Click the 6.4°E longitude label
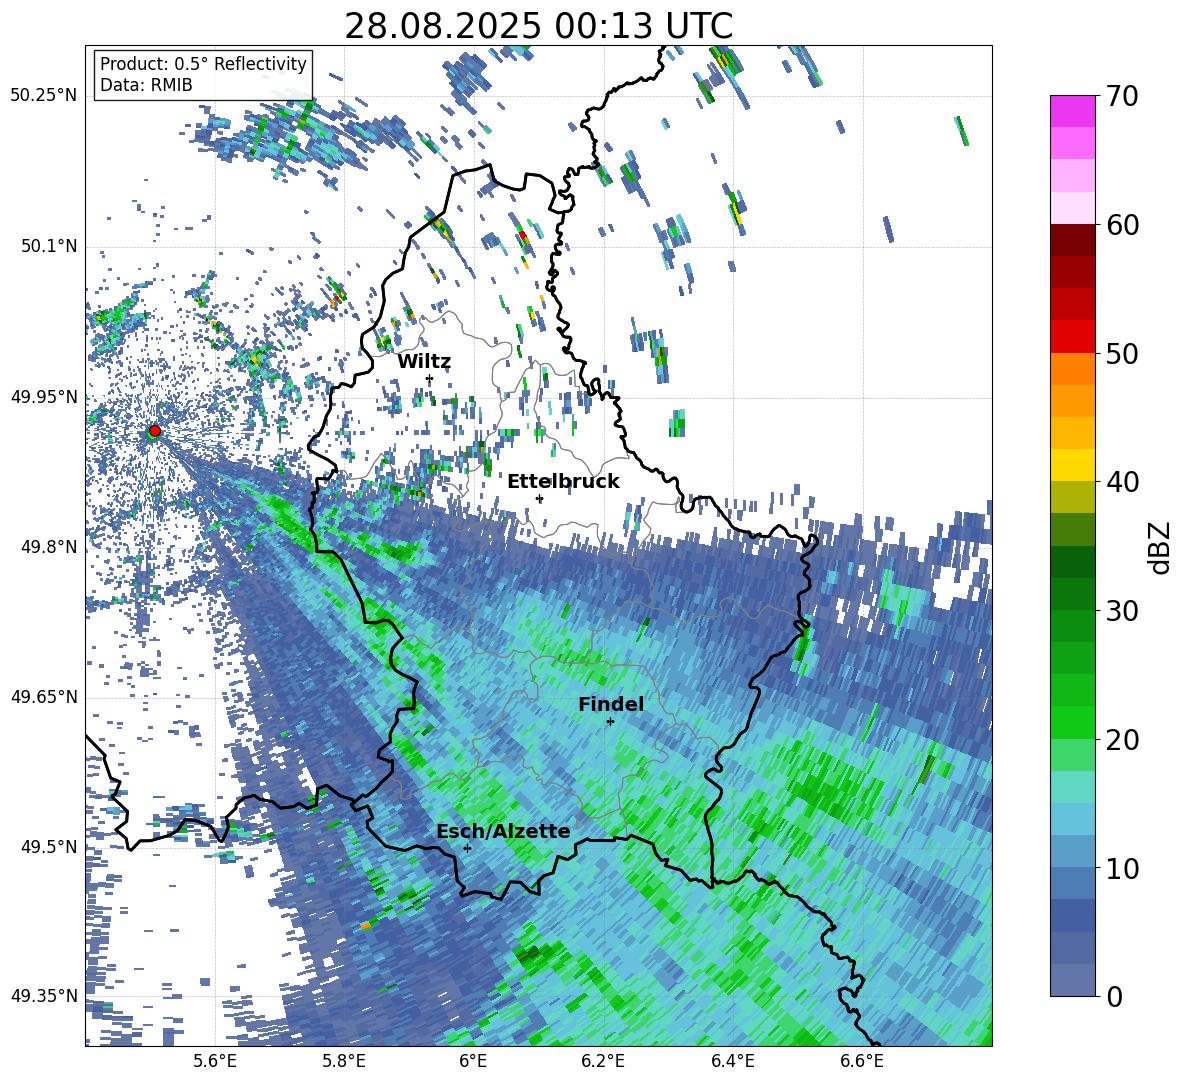 pos(732,1061)
